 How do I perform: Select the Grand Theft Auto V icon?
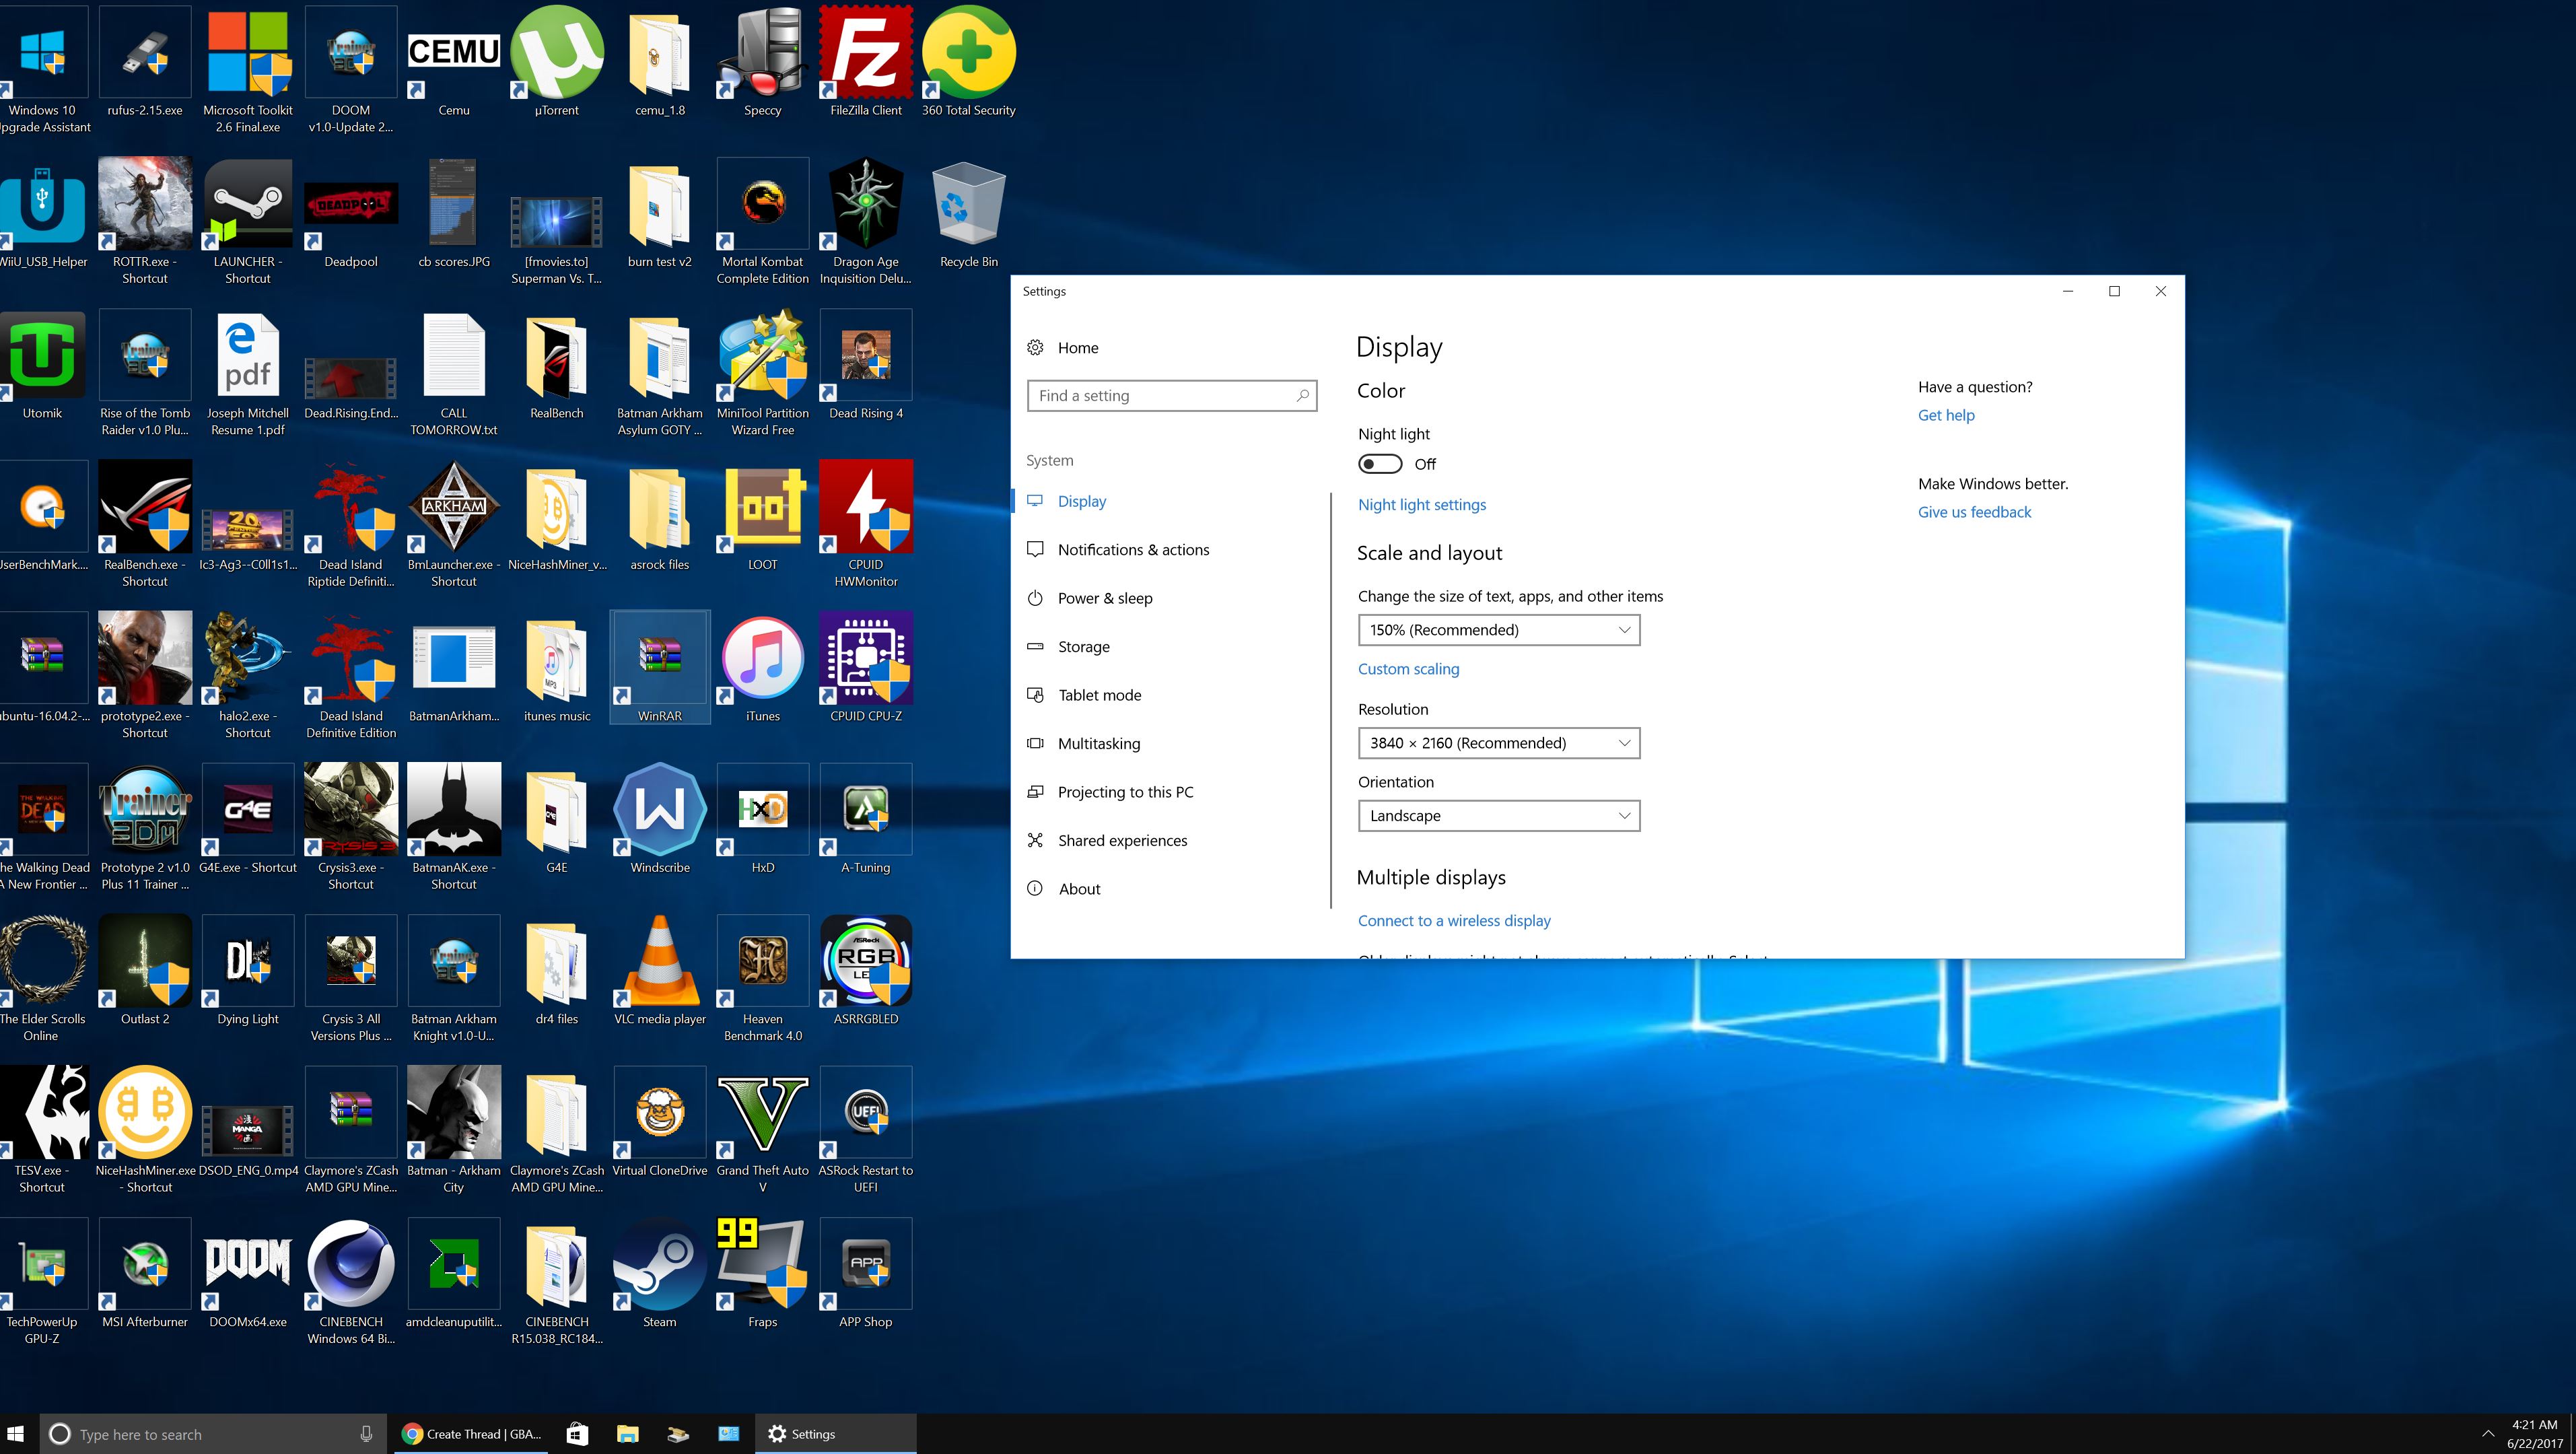click(x=763, y=1131)
